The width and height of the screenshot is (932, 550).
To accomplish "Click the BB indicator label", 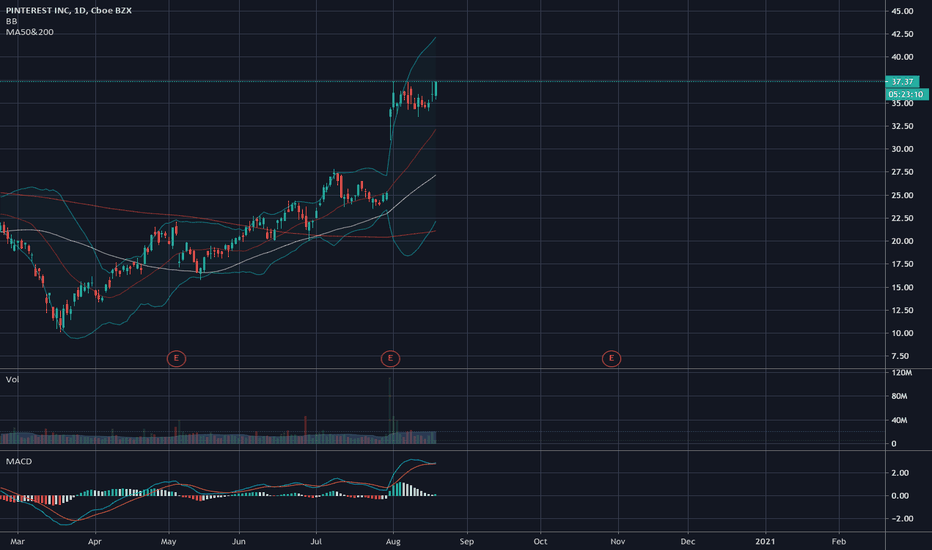I will click(x=11, y=21).
